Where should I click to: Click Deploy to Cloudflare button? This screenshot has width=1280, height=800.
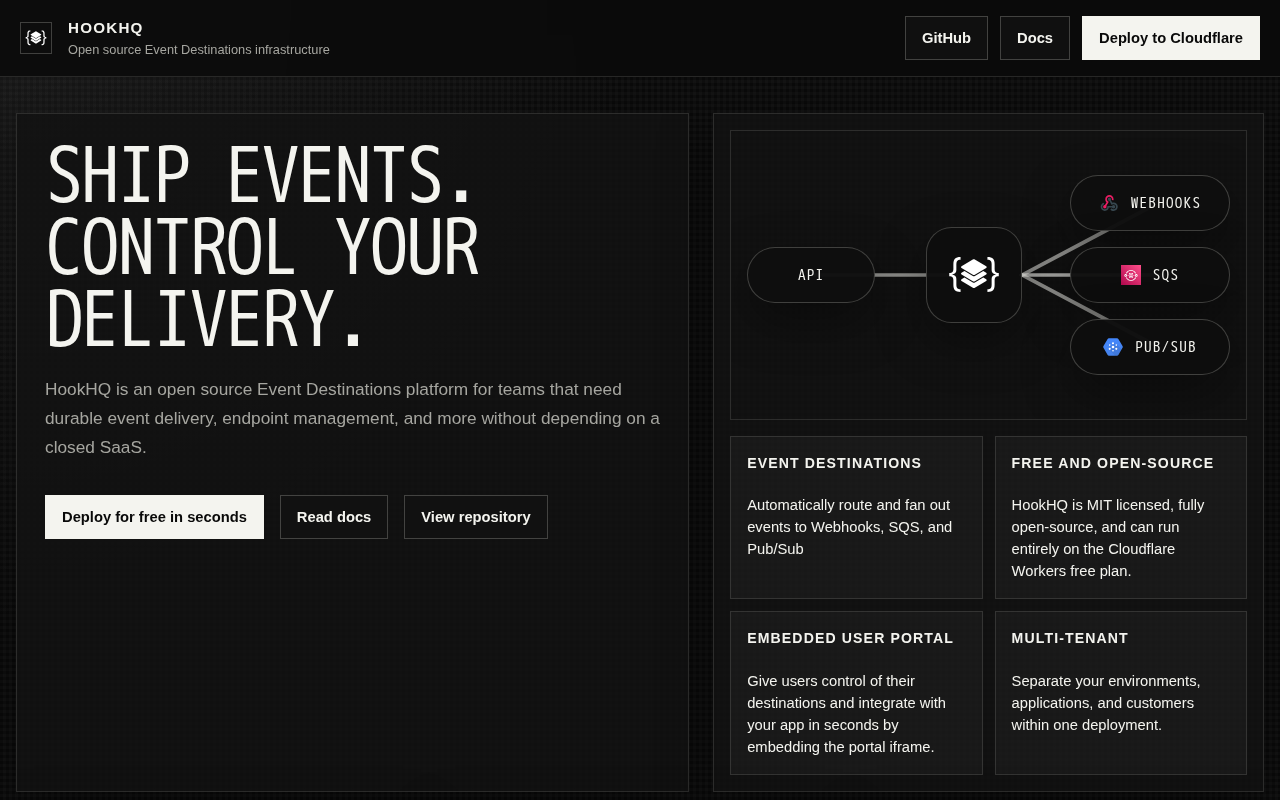click(x=1171, y=38)
